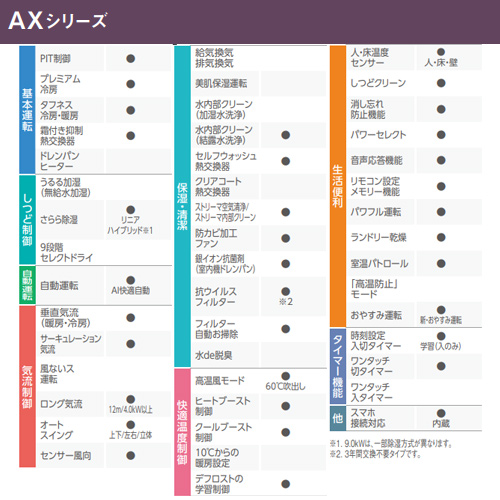Click the 気流制御 red category bar
Viewport: 500px width, 500px height.
point(27,386)
